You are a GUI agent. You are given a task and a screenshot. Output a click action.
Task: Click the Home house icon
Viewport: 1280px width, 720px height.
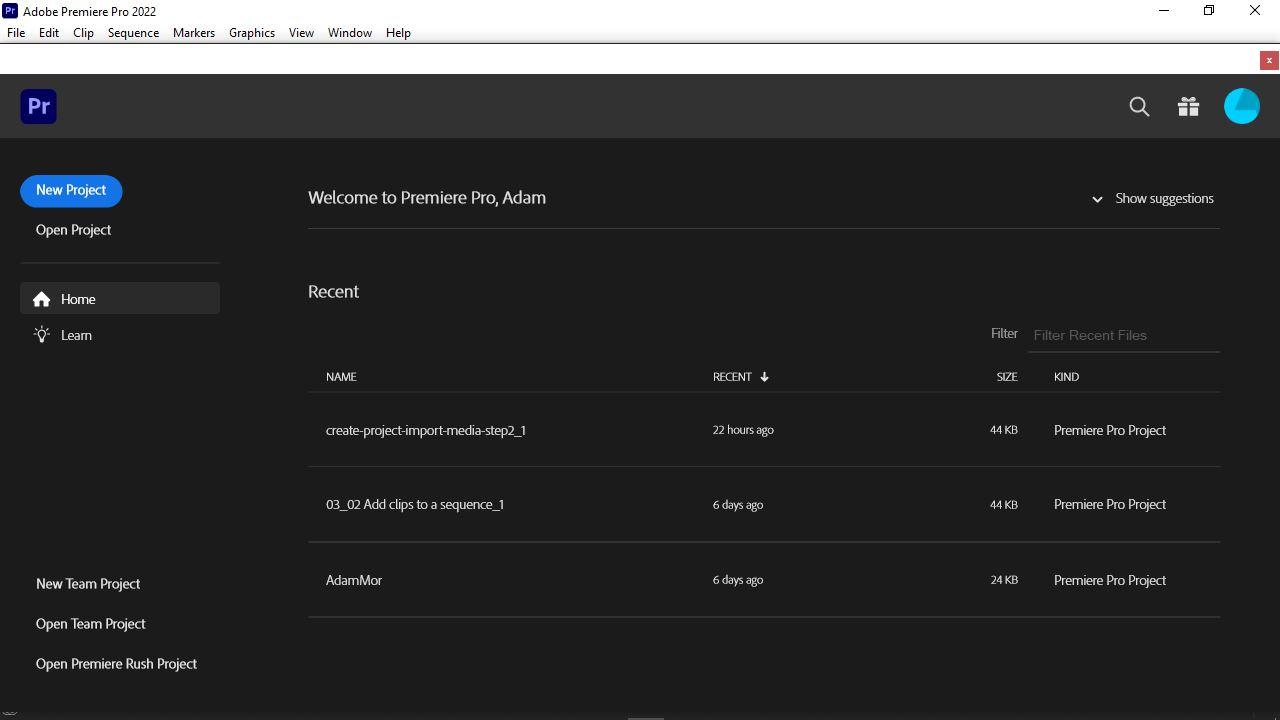[41, 299]
